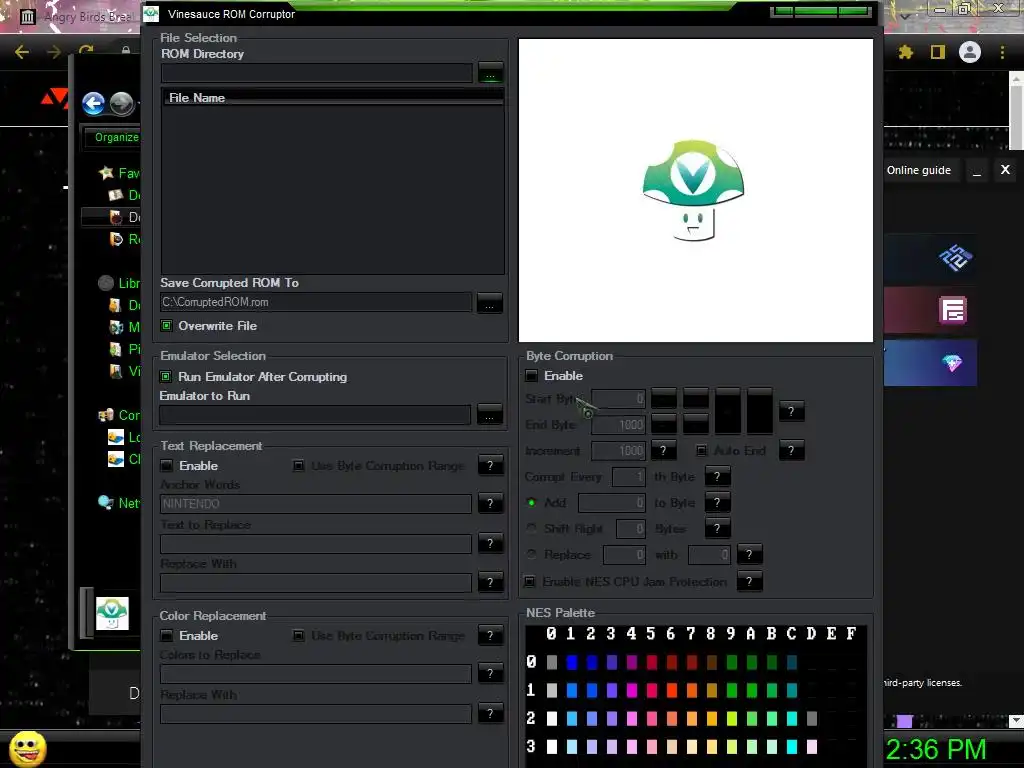Open the browser extensions puzzle icon
The height and width of the screenshot is (768, 1024).
(906, 52)
